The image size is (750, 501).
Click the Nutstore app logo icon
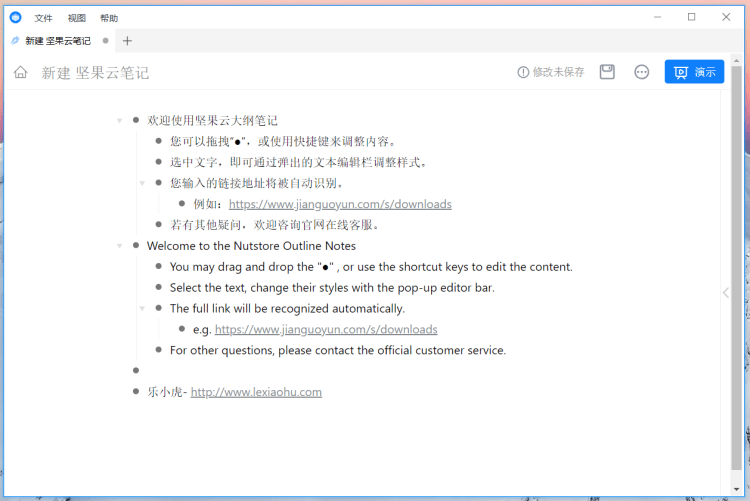pos(16,18)
